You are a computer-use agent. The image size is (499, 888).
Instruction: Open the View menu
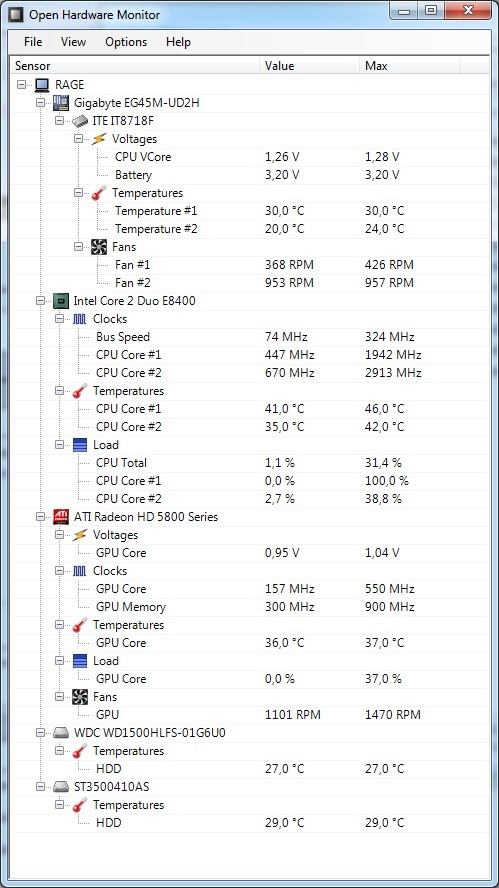pos(74,42)
